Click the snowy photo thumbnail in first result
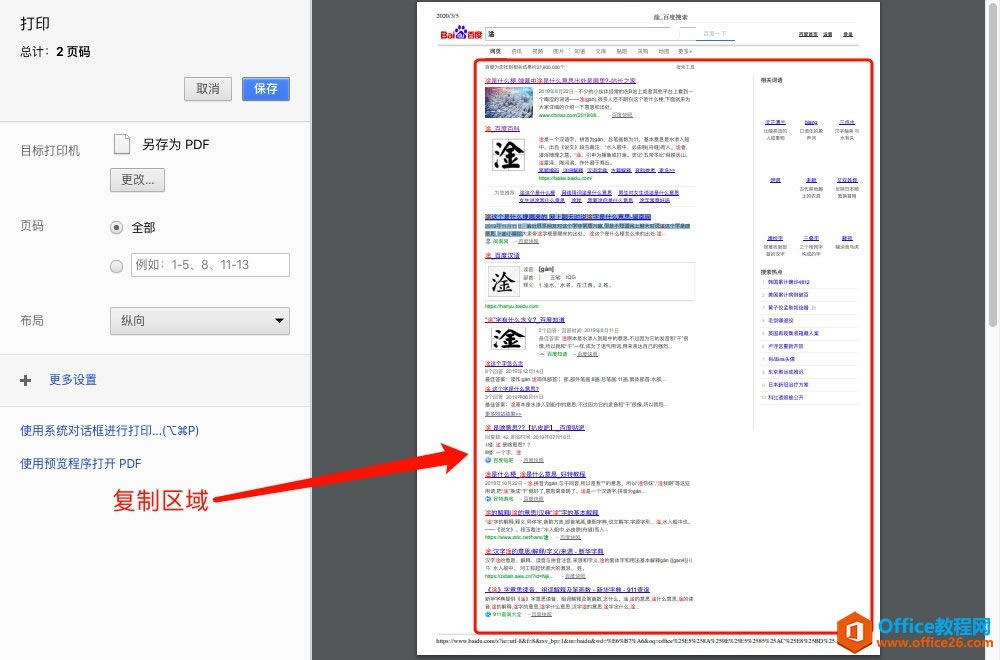 pyautogui.click(x=508, y=102)
